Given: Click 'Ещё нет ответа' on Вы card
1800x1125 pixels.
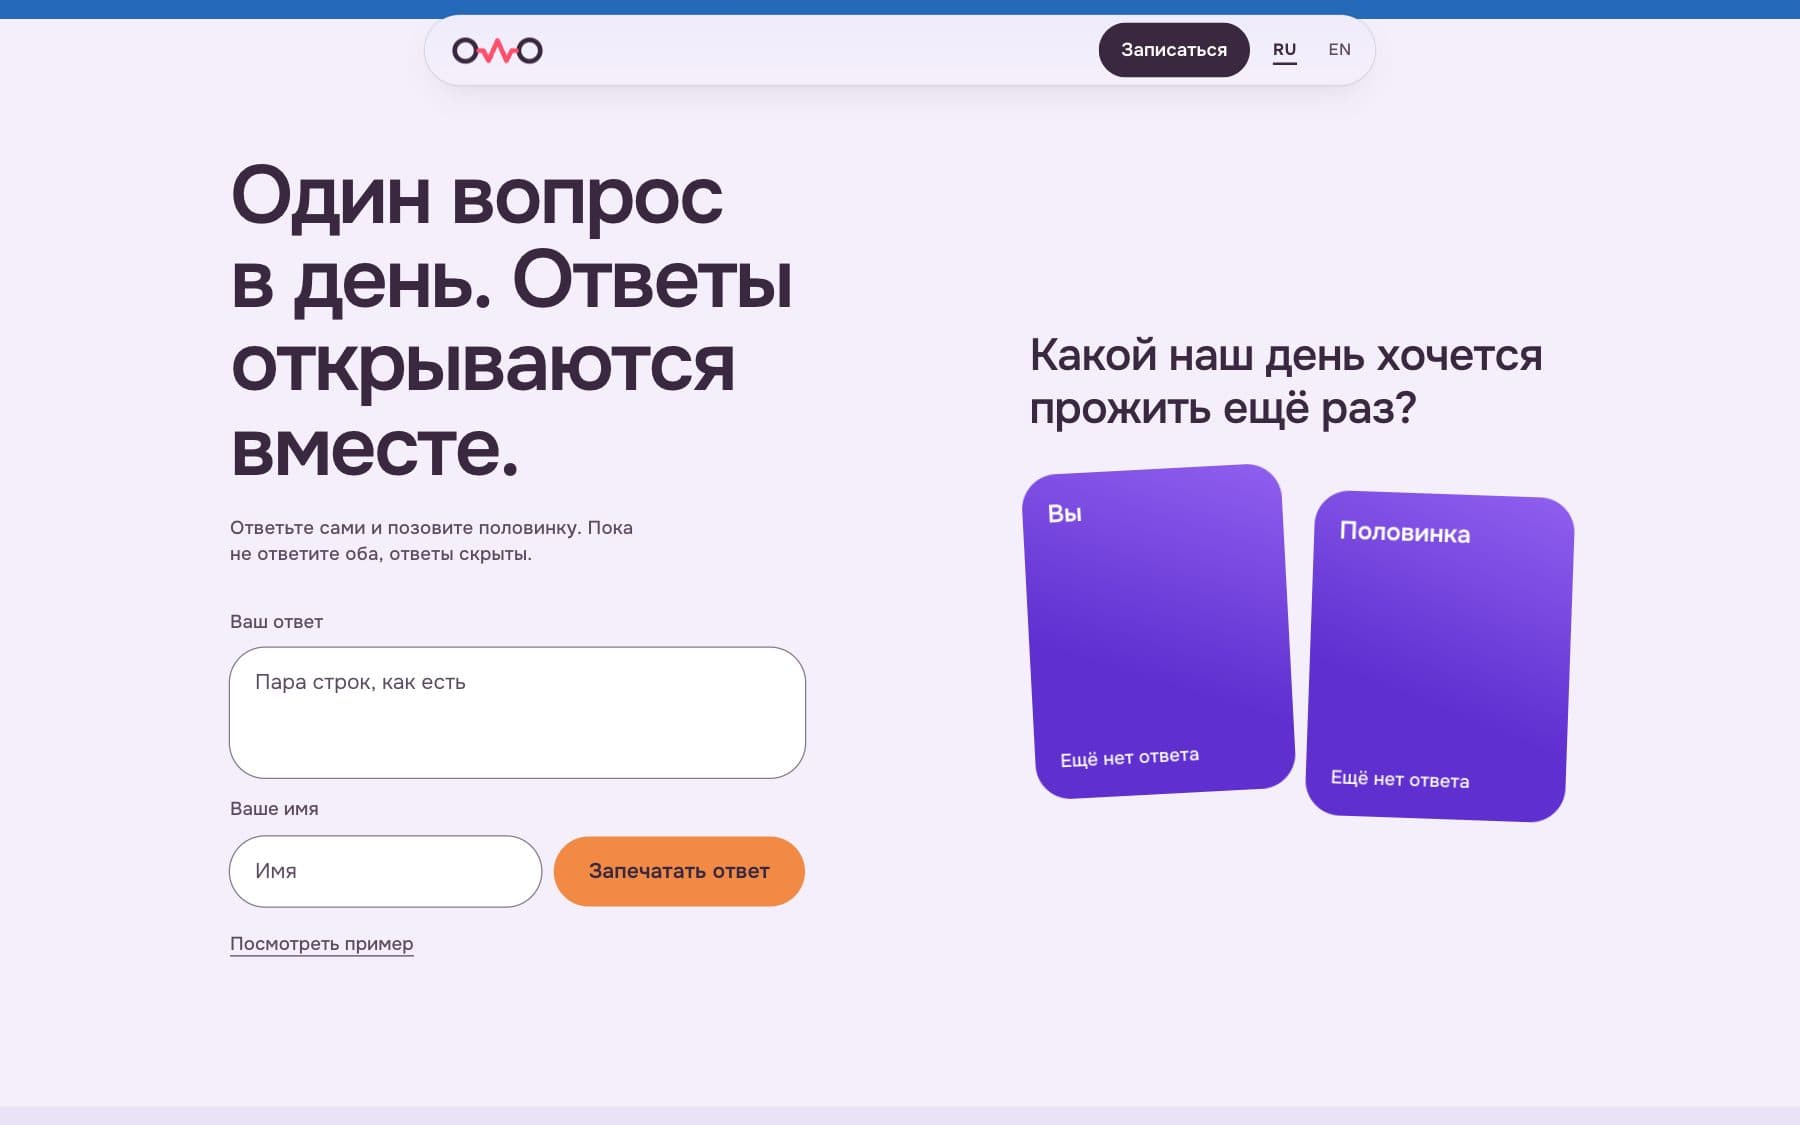Looking at the screenshot, I should click(1129, 758).
